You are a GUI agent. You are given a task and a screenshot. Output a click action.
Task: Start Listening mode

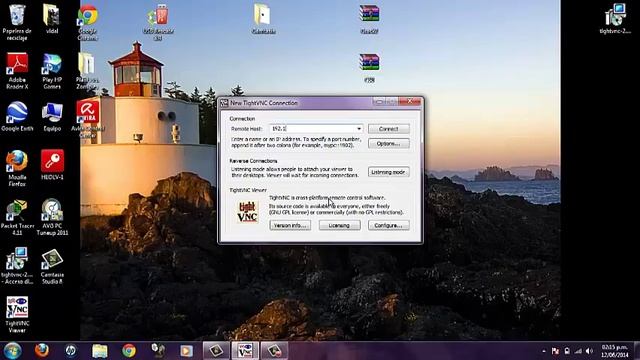(389, 172)
